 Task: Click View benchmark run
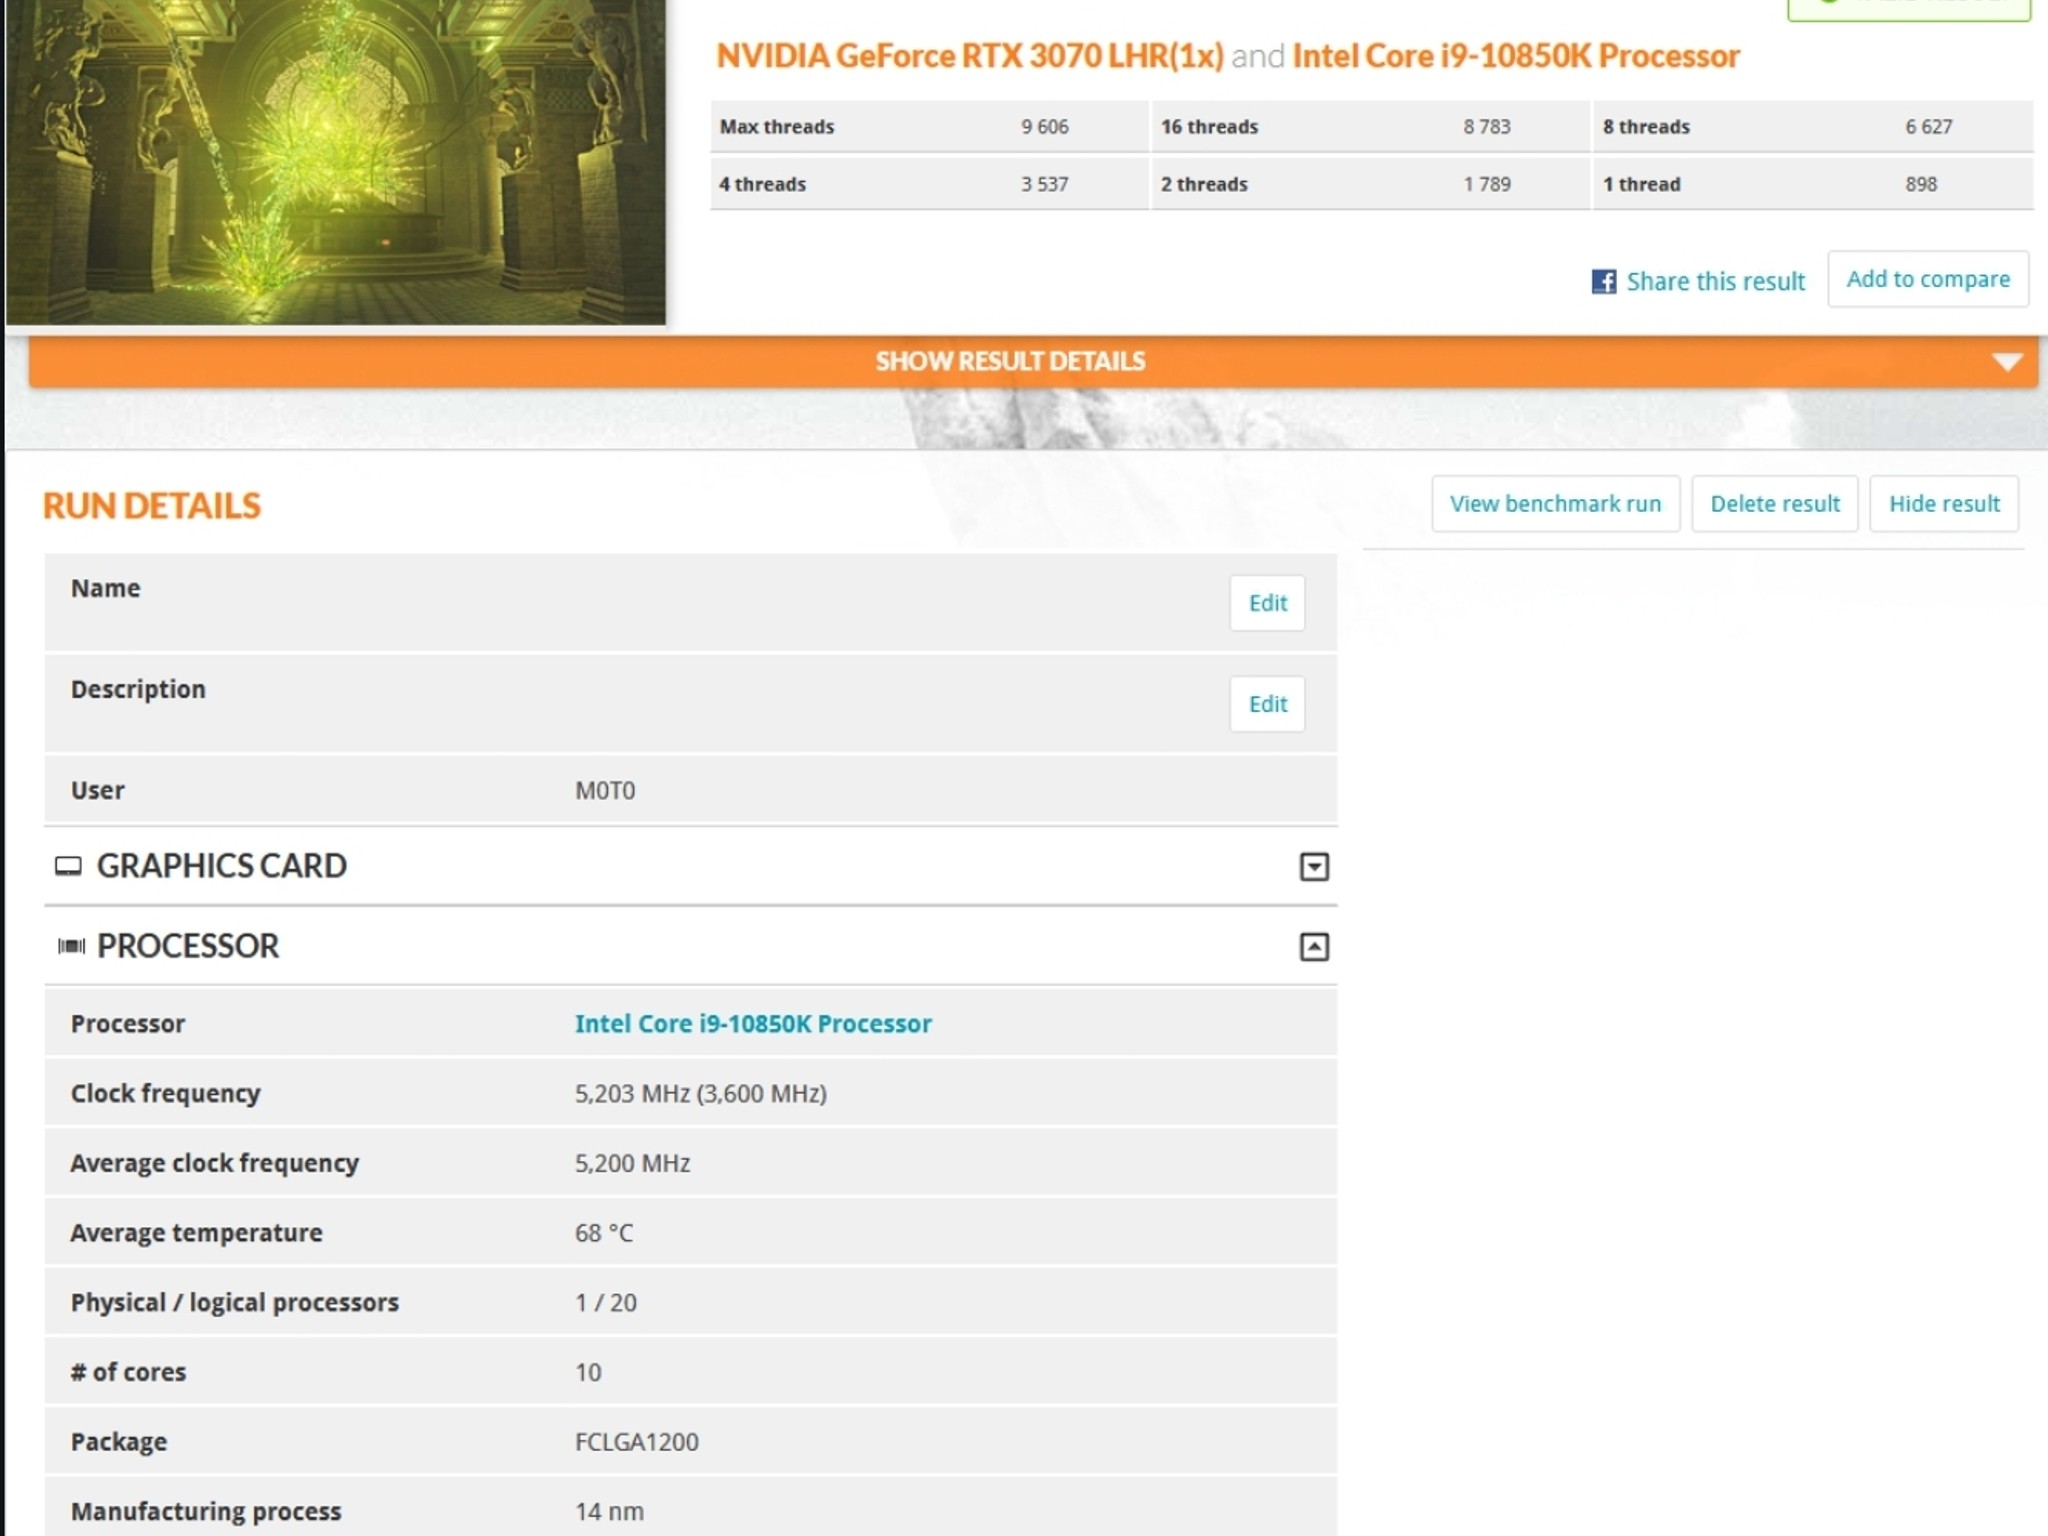1555,503
